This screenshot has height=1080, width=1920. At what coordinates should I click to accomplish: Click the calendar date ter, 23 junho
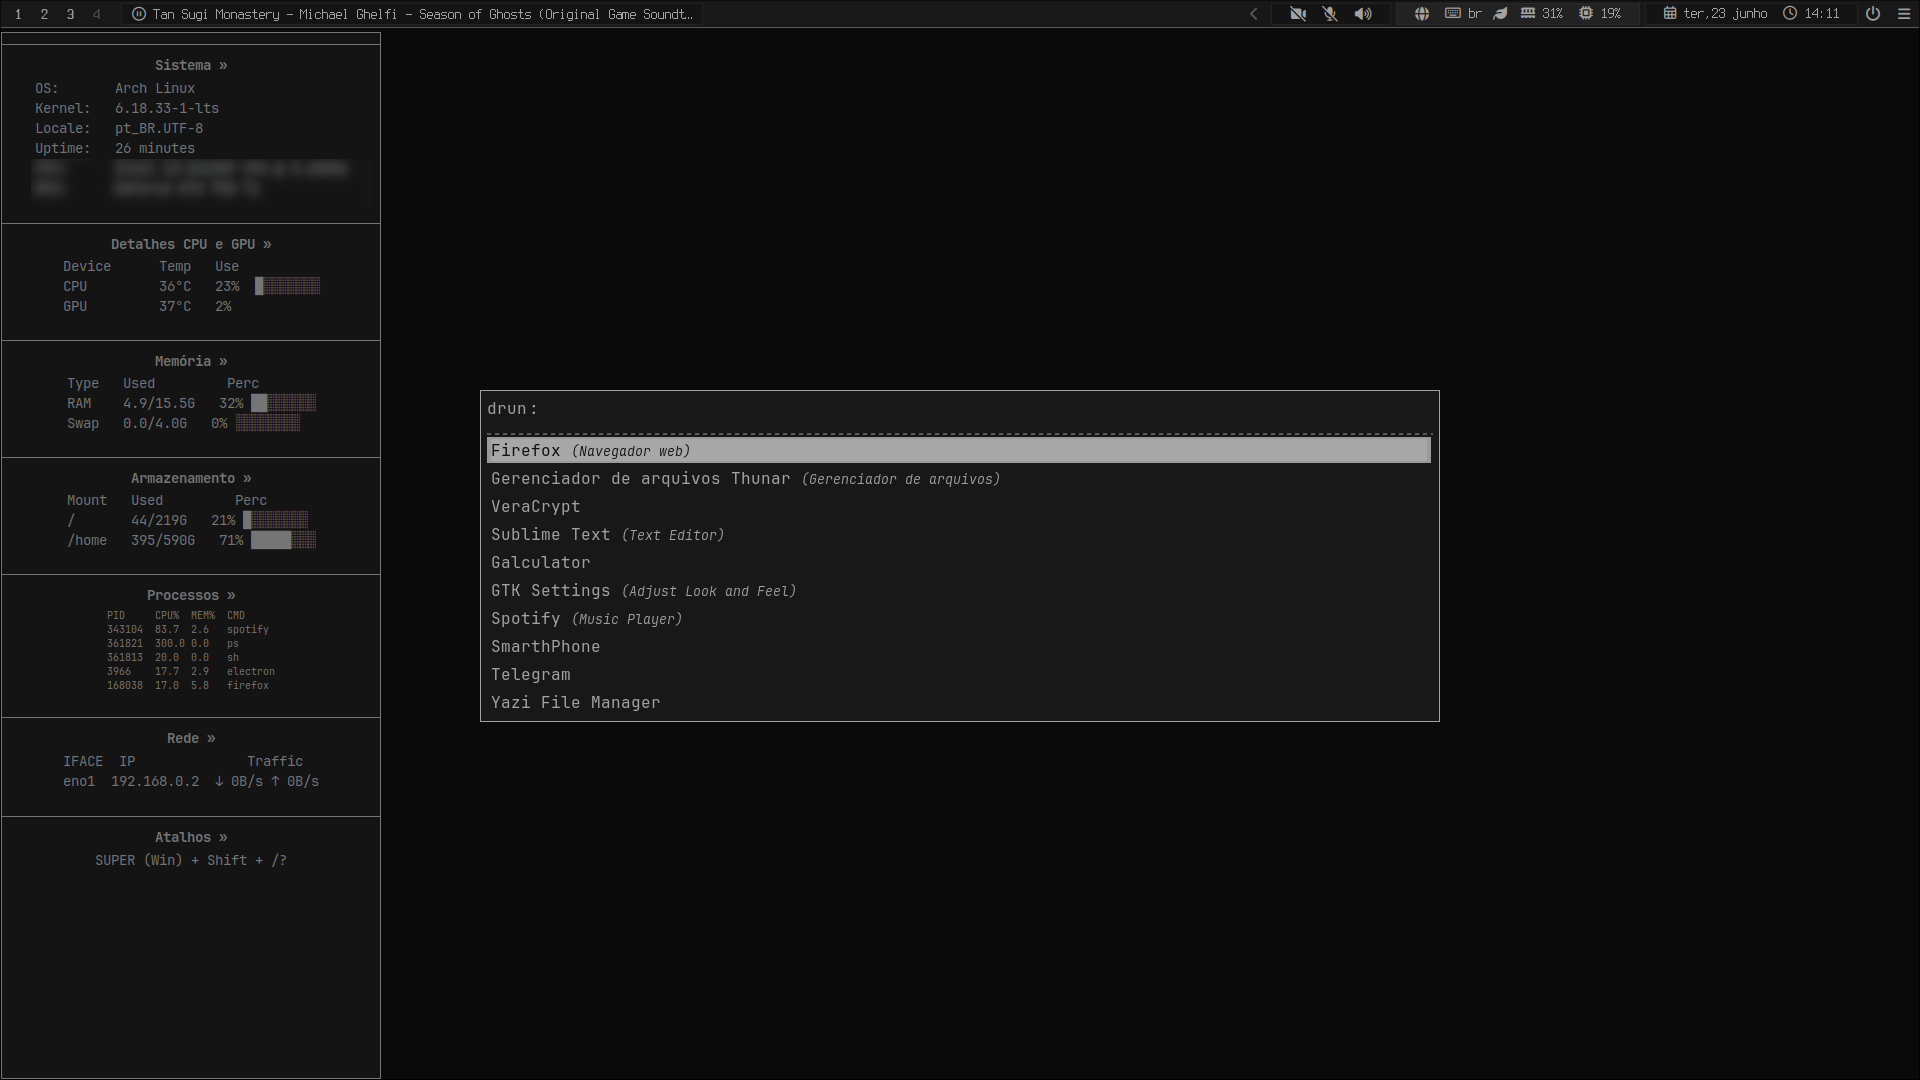pyautogui.click(x=1716, y=14)
